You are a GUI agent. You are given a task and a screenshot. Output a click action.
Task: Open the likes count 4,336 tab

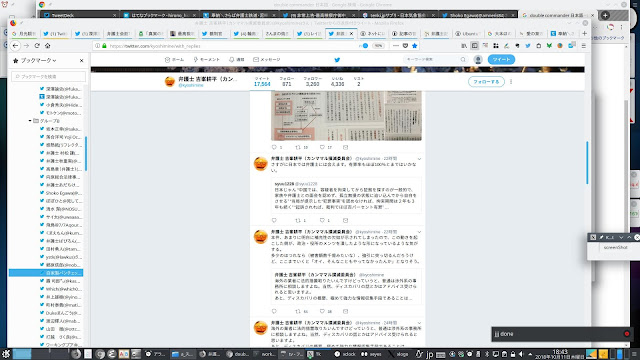(x=337, y=82)
